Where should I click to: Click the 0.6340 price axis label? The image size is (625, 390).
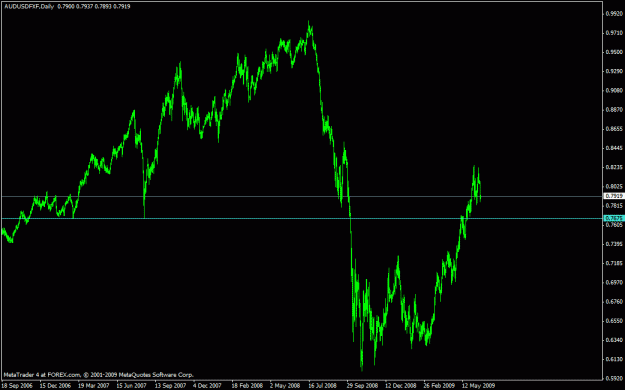tap(614, 340)
